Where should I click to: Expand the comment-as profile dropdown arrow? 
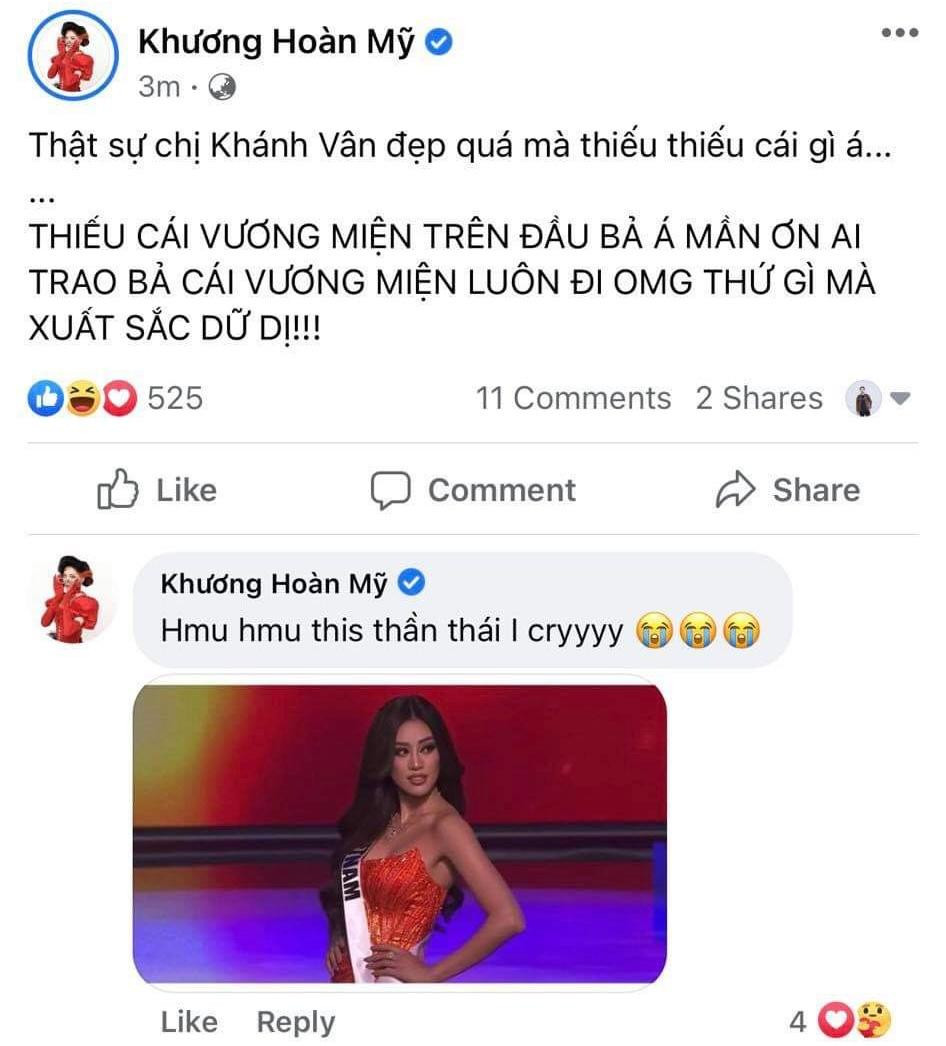[x=900, y=399]
